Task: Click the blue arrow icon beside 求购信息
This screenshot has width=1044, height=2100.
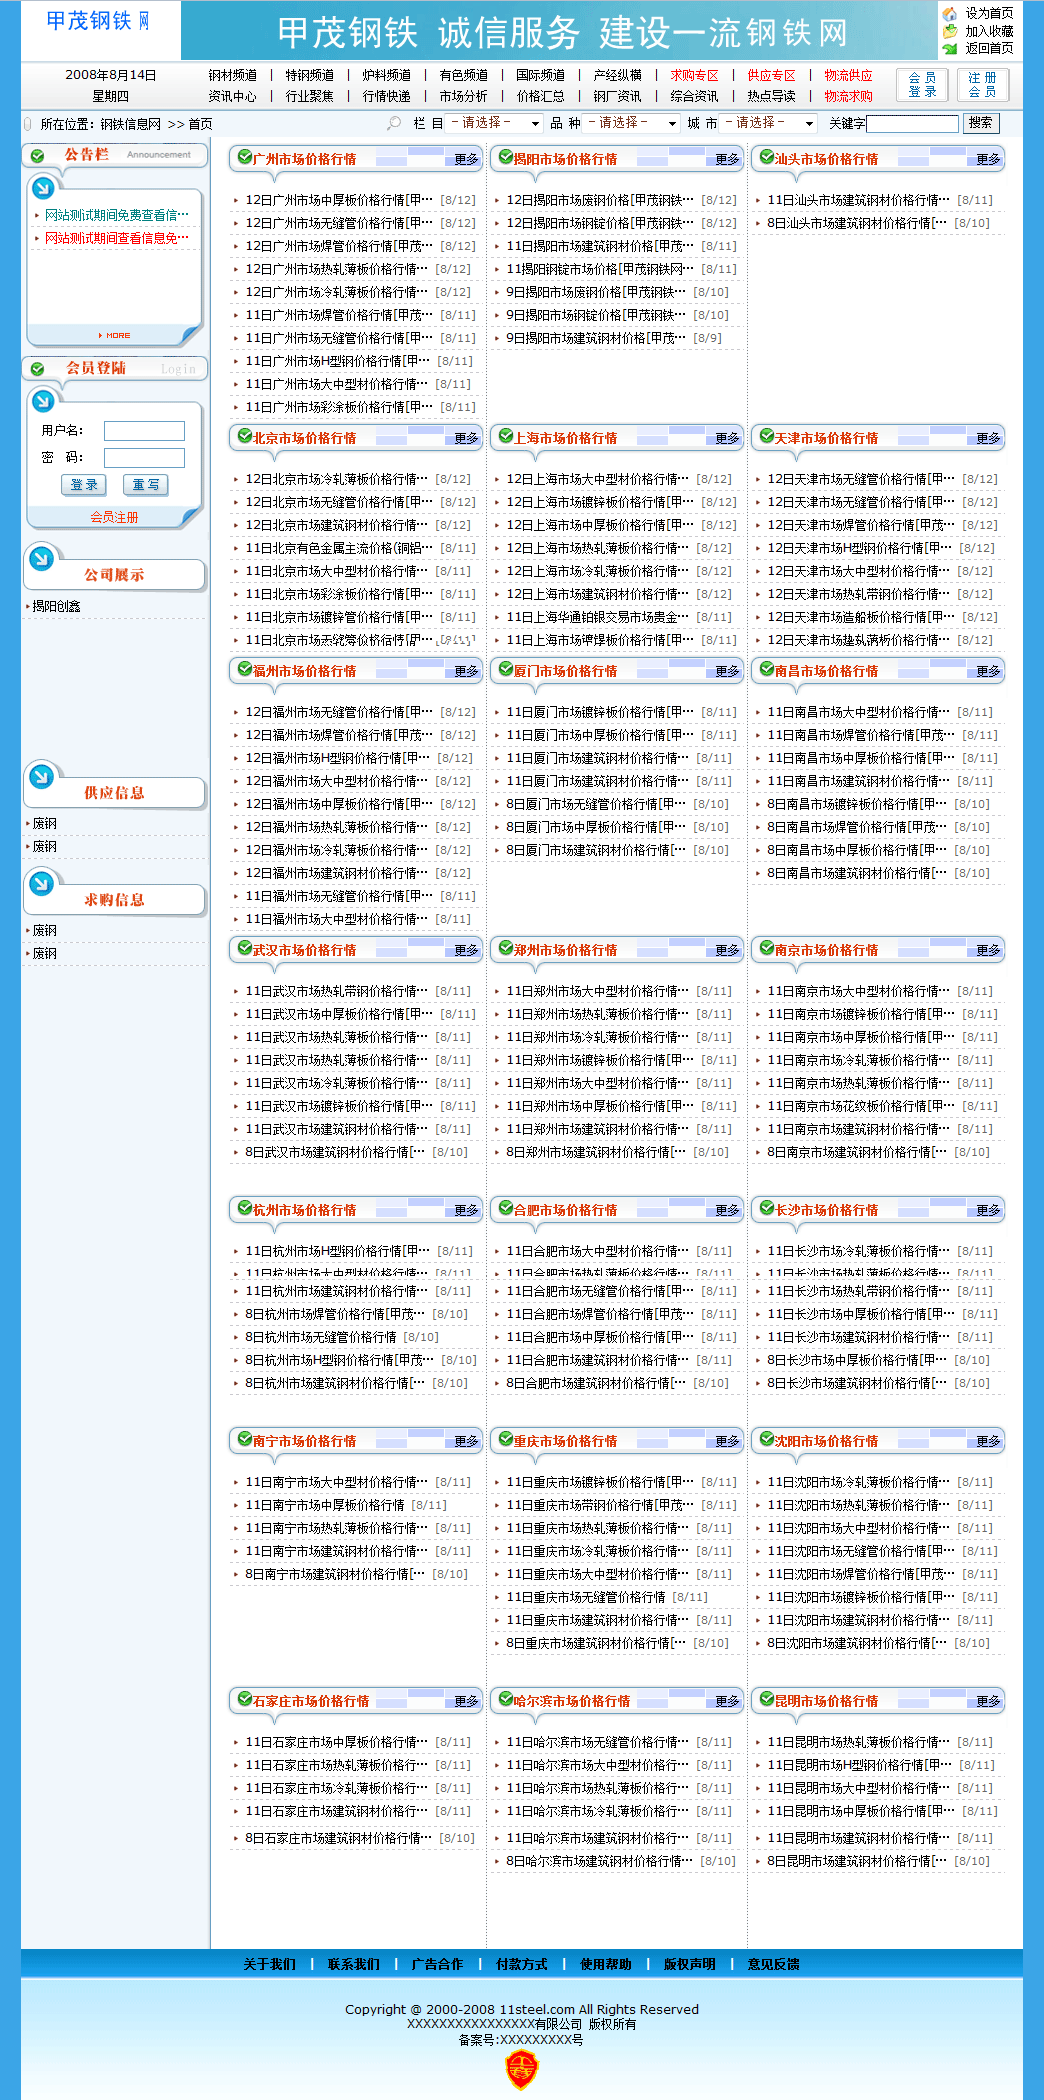Action: (42, 883)
